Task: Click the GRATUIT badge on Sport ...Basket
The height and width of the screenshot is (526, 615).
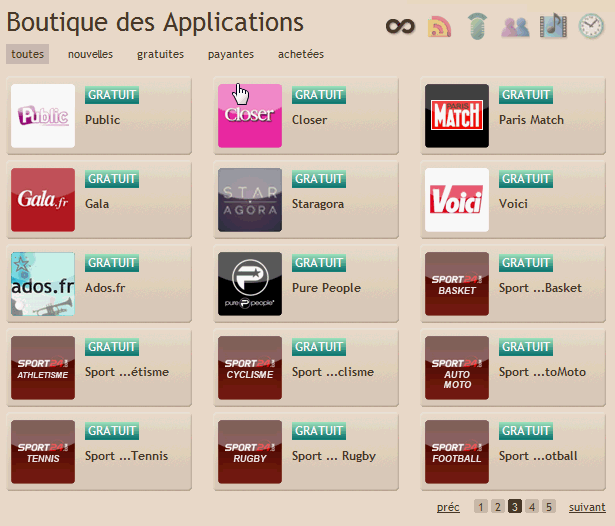Action: [526, 263]
